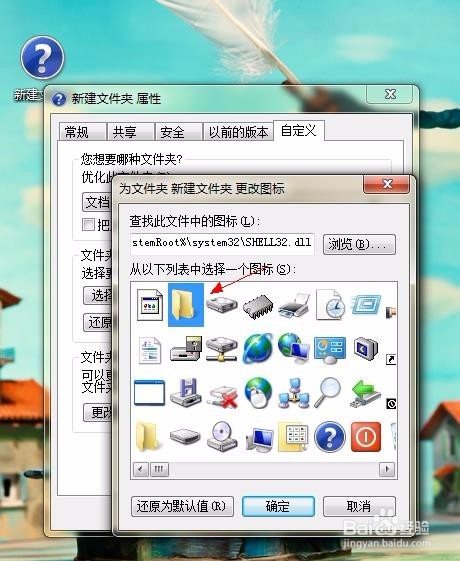Image resolution: width=460 pixels, height=561 pixels.
Task: Select the networked computers icon
Action: 294,394
